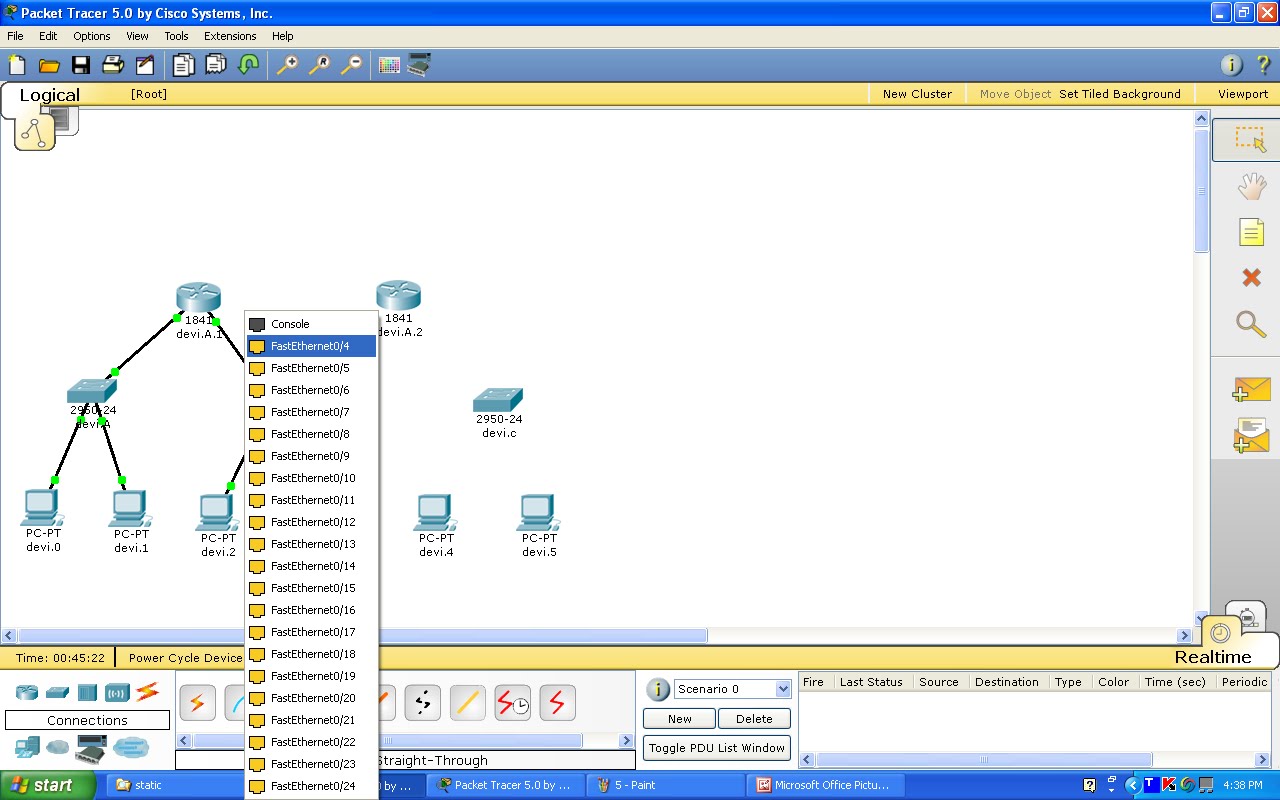Select Custom Made Devices category
Image resolution: width=1280 pixels, height=800 pixels.
point(91,747)
